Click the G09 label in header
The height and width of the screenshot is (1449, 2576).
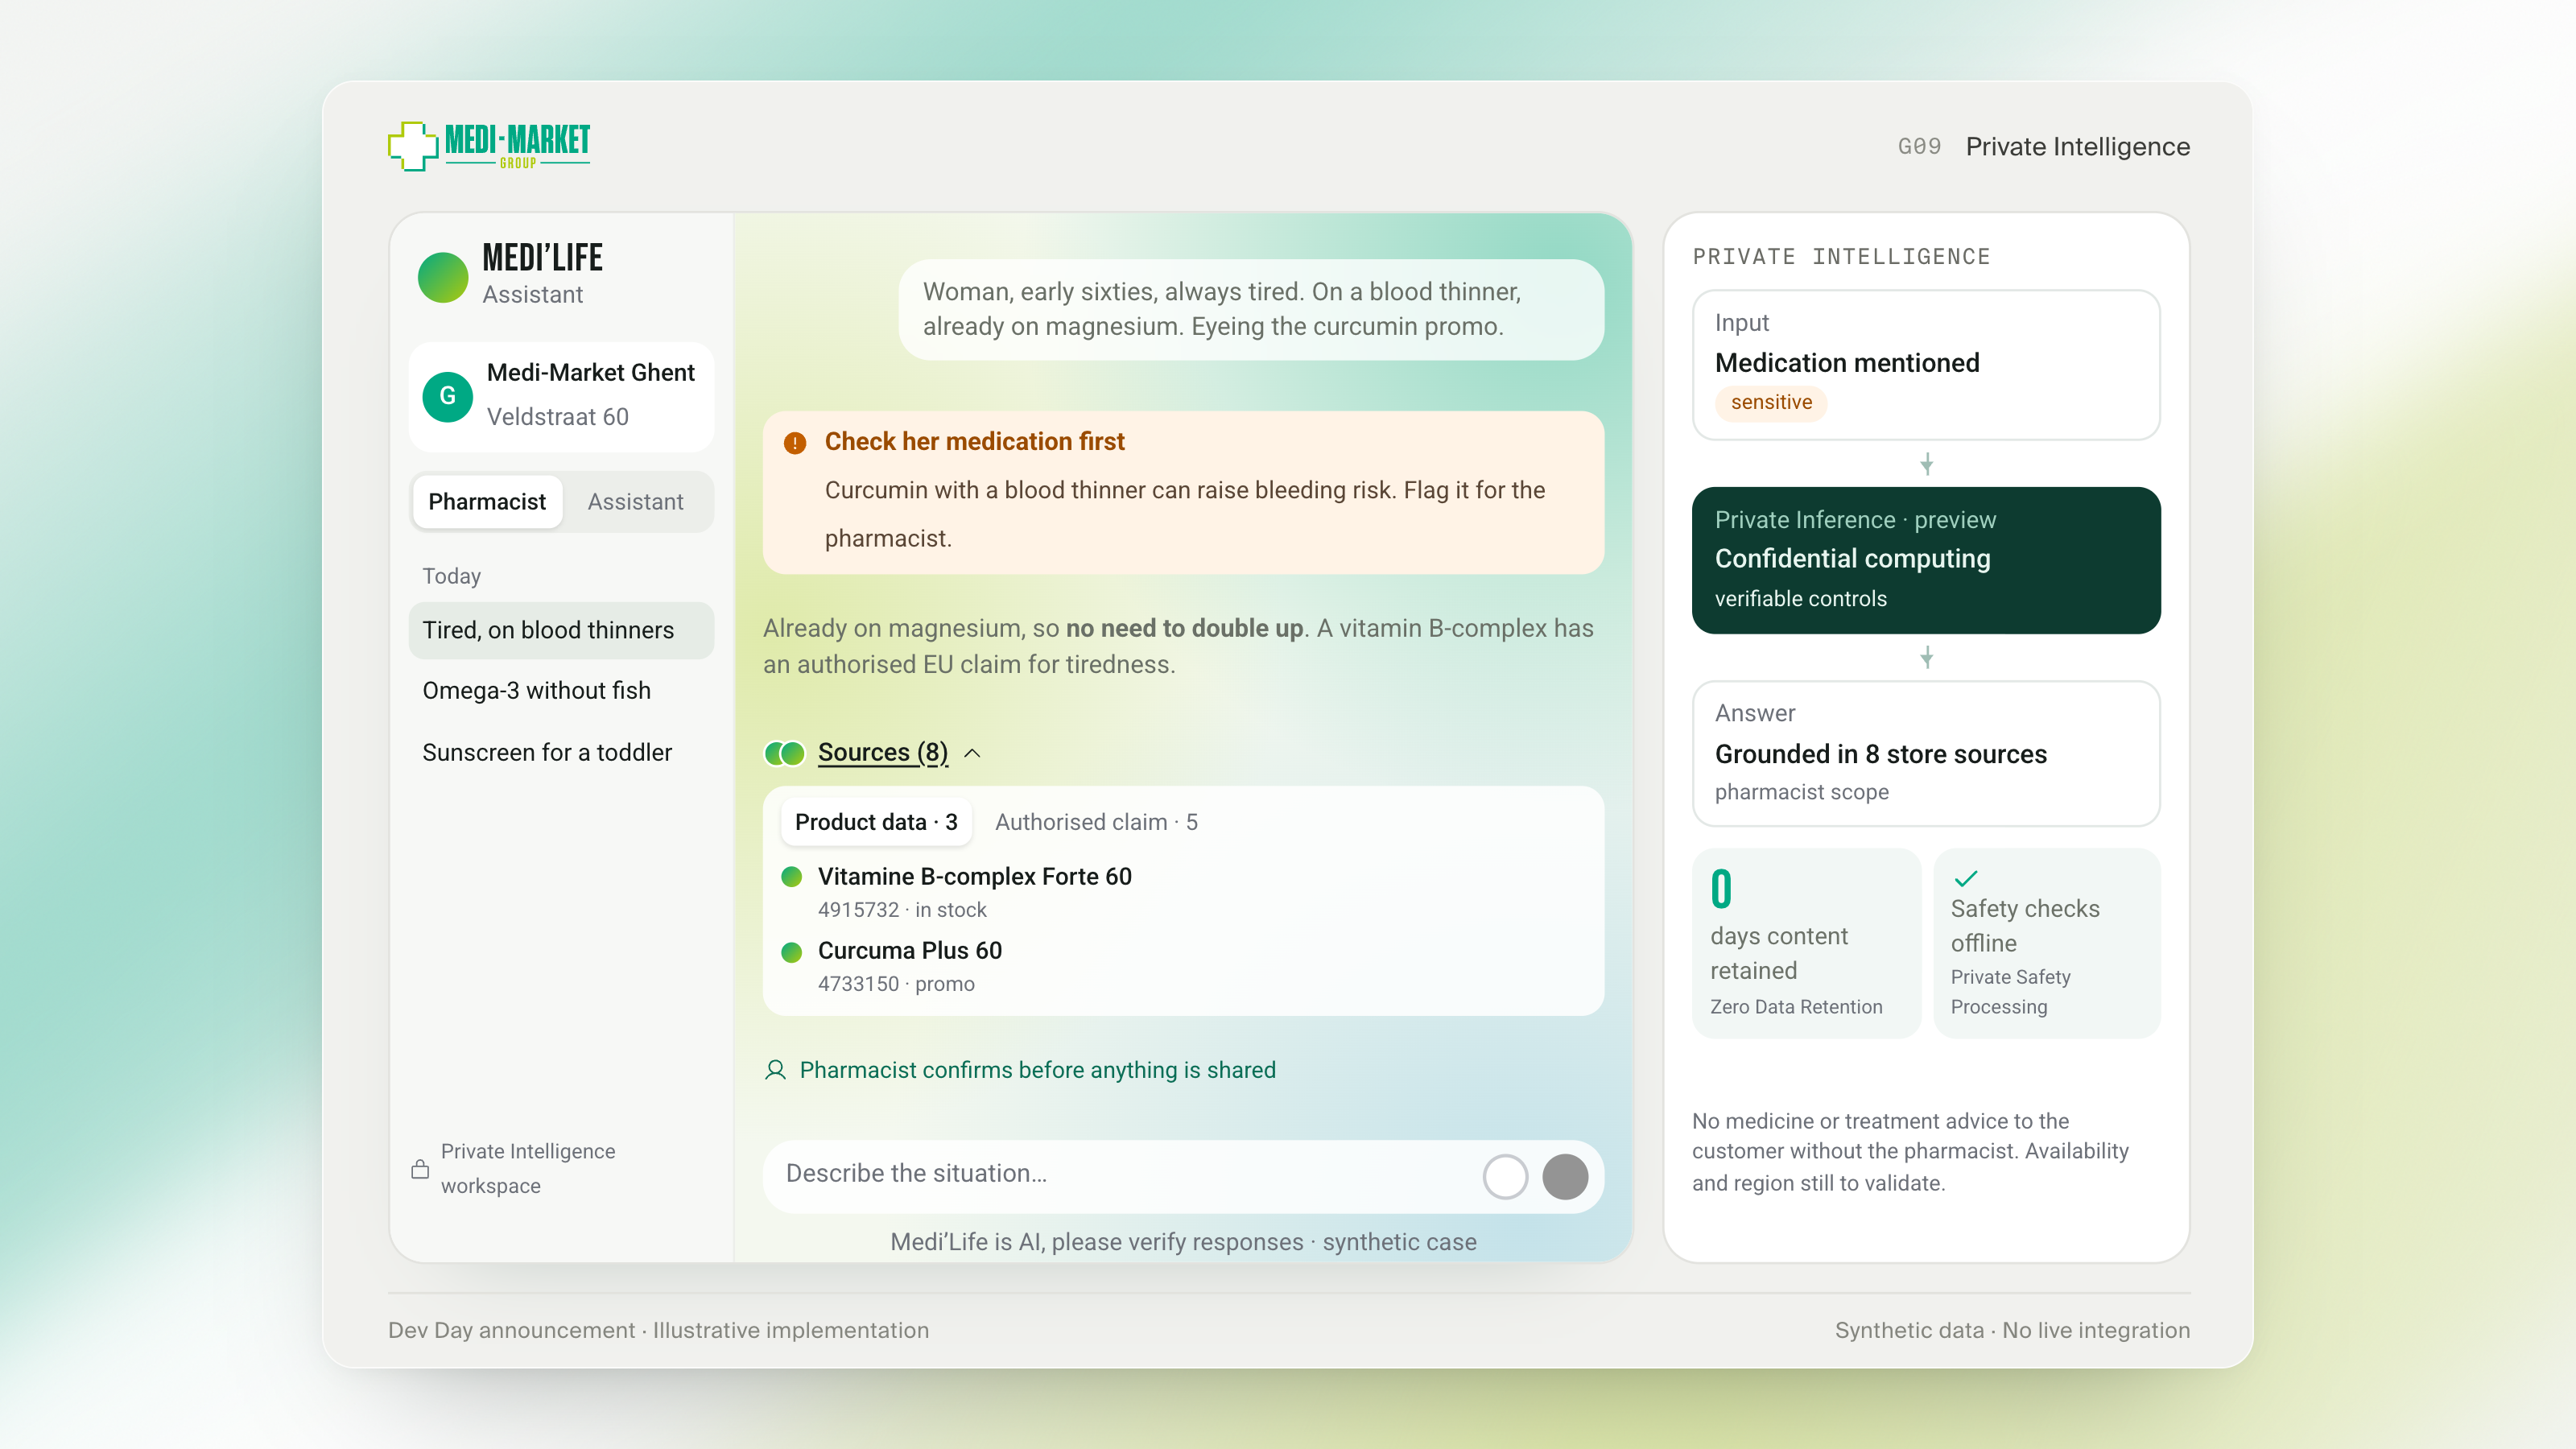click(x=1918, y=147)
